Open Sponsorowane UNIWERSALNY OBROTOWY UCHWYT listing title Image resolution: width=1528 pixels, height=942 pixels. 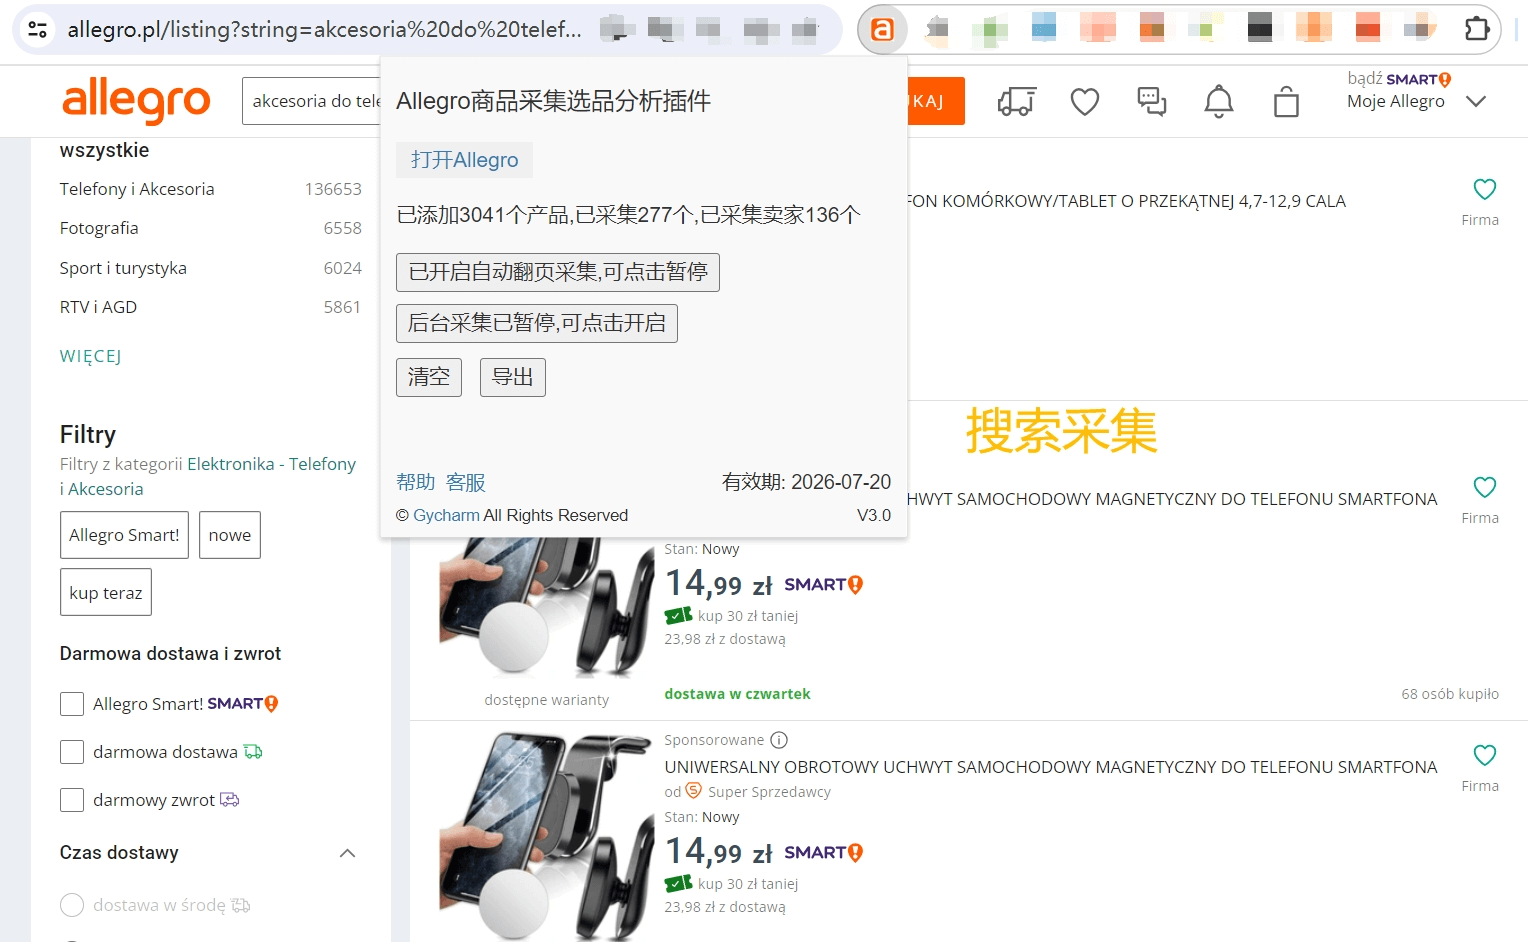[1051, 767]
